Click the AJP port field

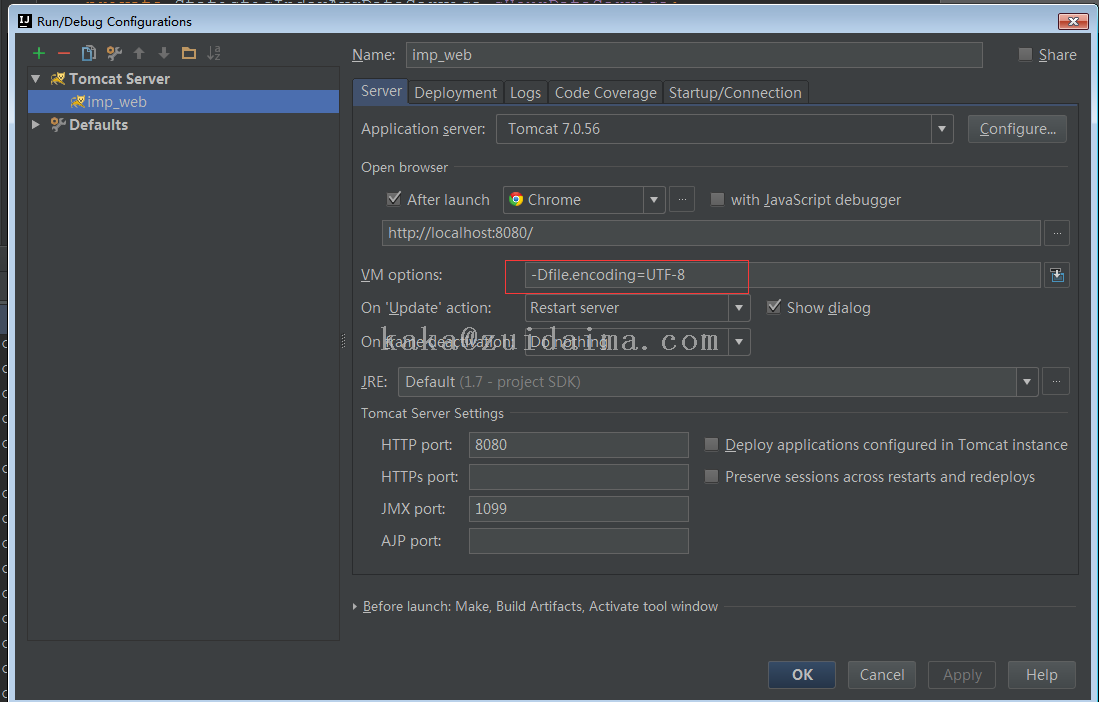pos(578,541)
